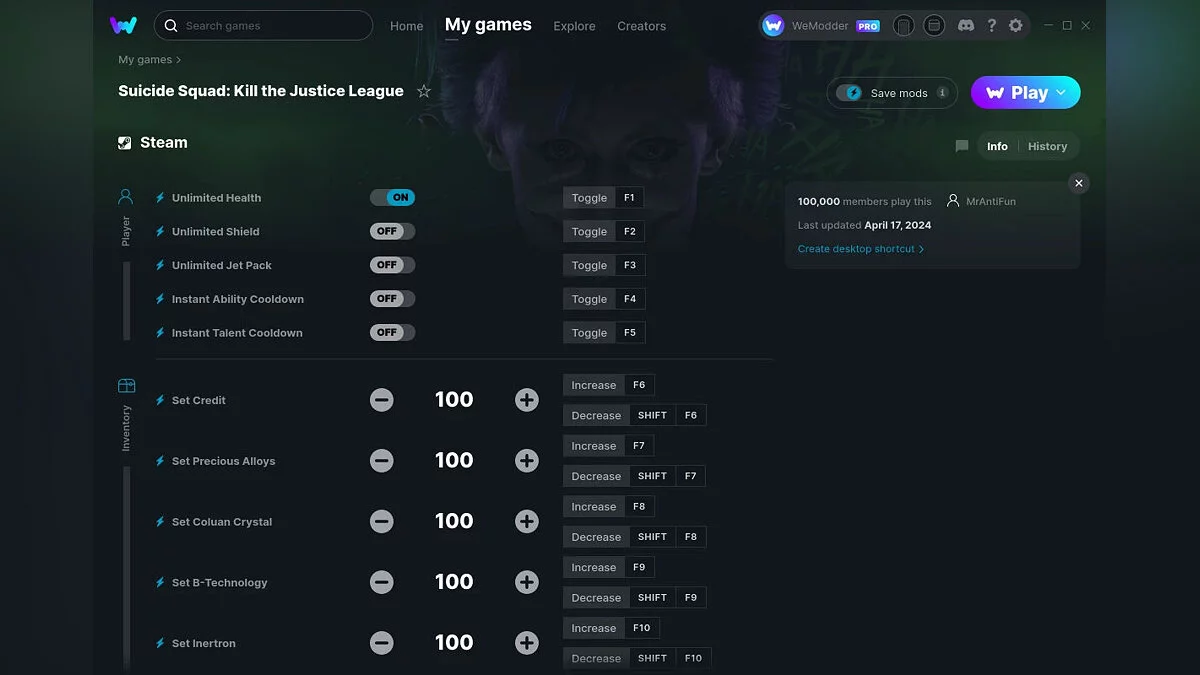
Task: Click the PRO badge
Action: [868, 26]
